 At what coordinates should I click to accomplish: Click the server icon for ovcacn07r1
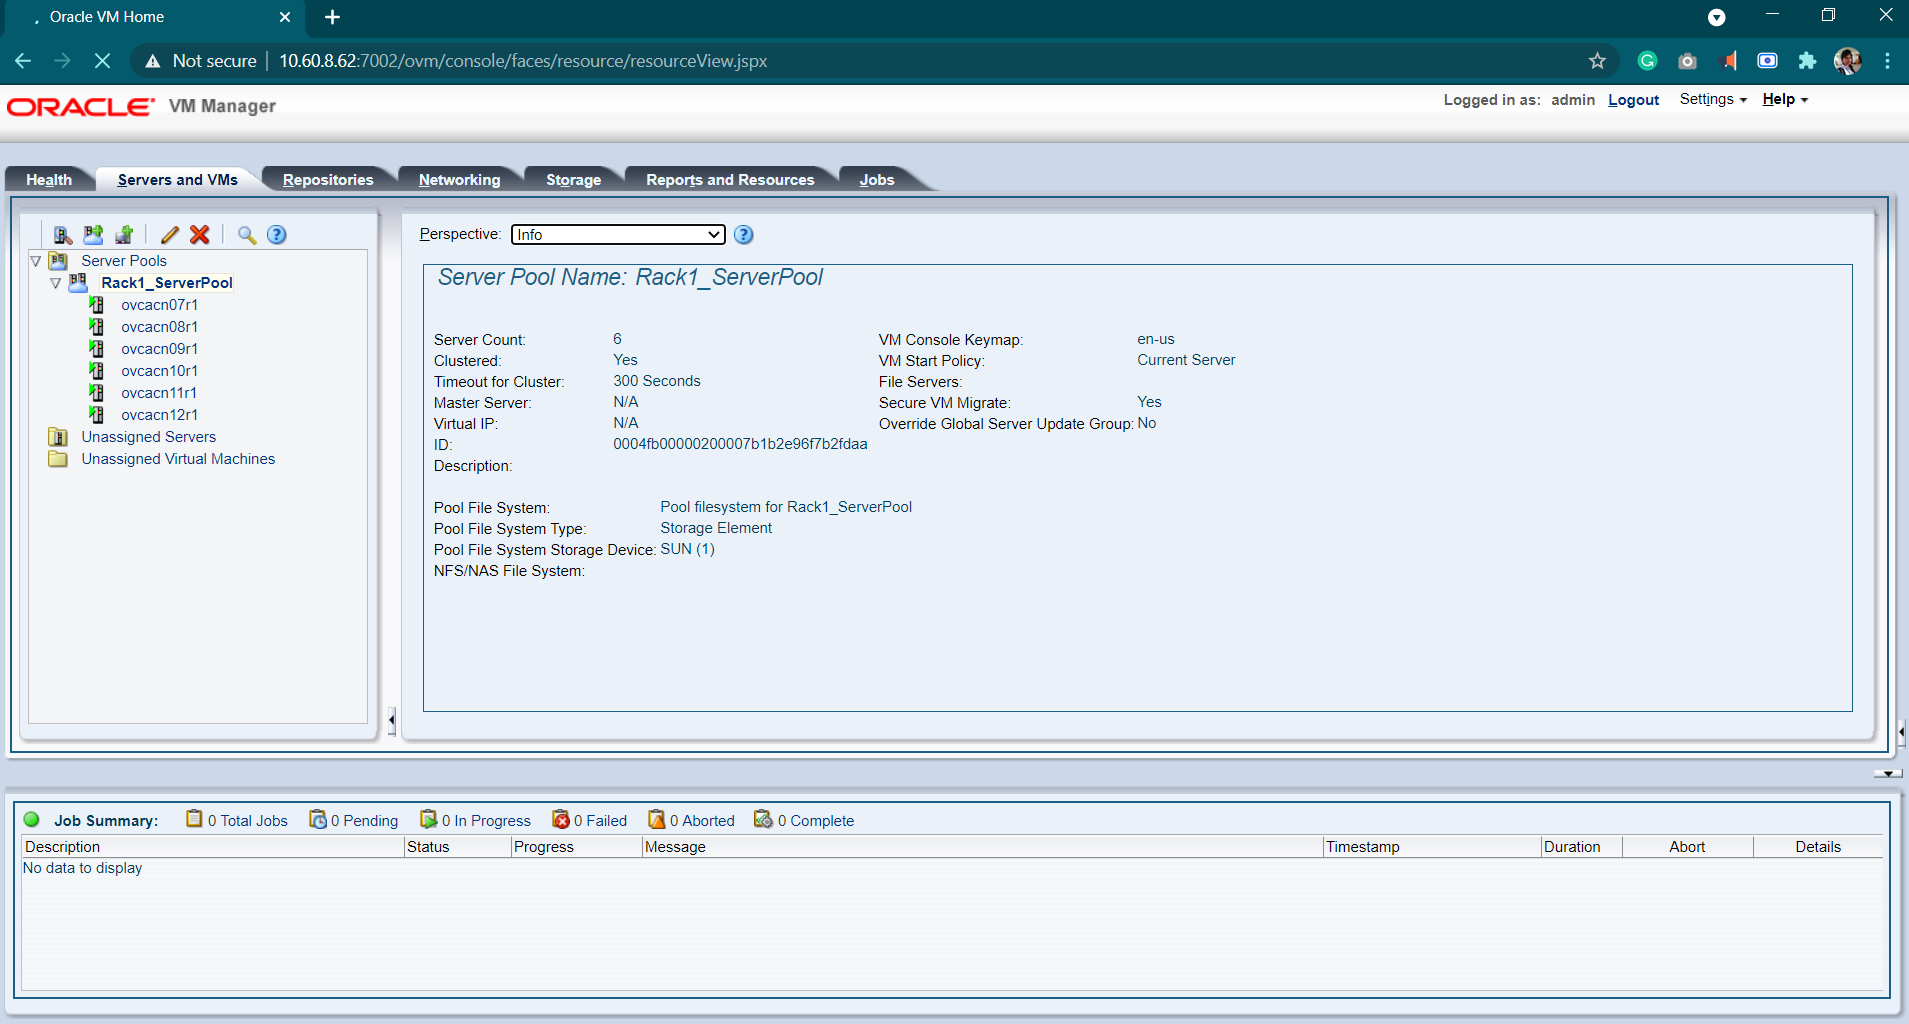click(97, 305)
